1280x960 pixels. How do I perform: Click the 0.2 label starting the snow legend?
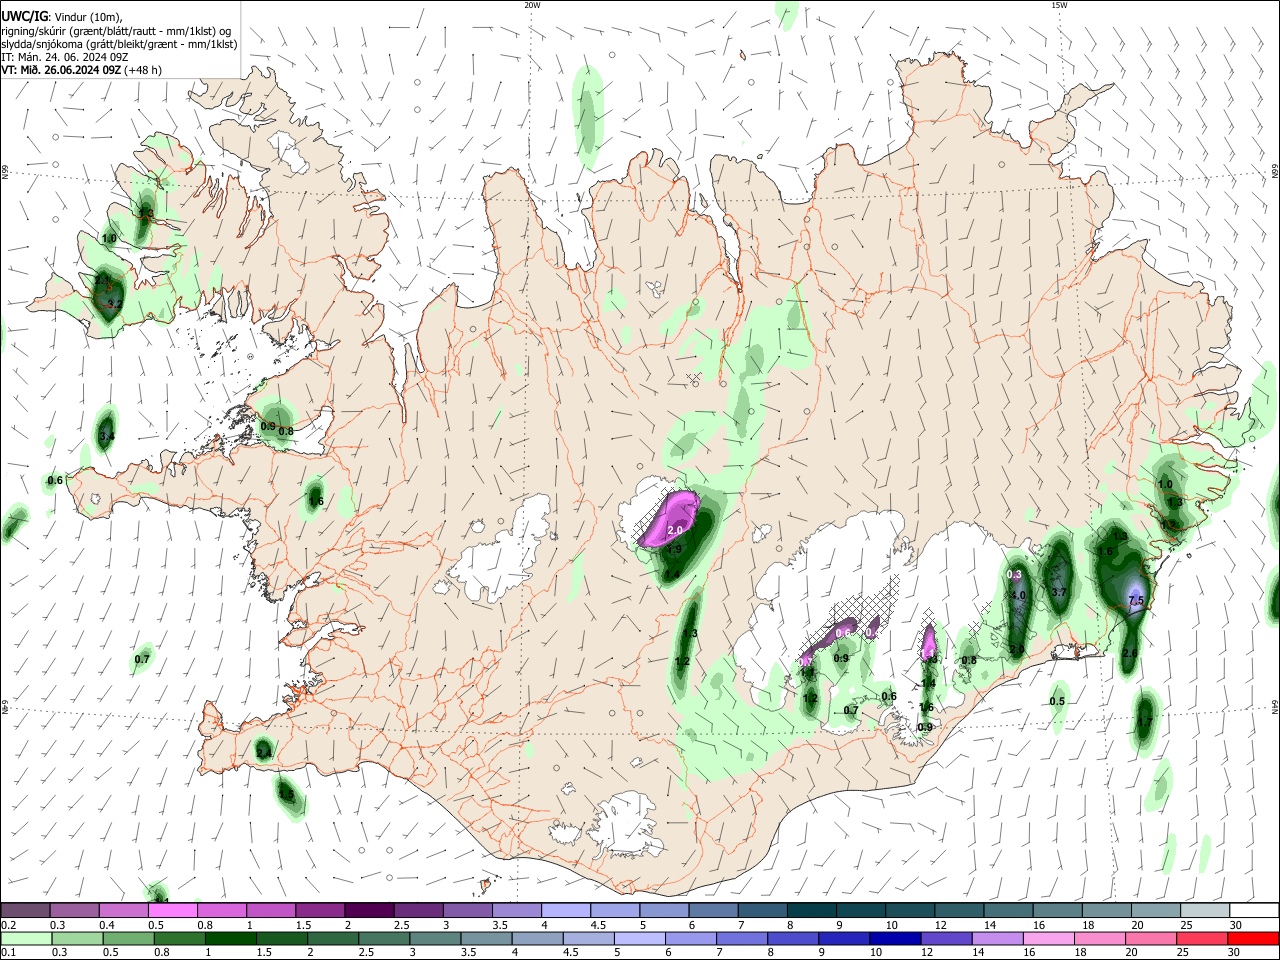click(8, 925)
